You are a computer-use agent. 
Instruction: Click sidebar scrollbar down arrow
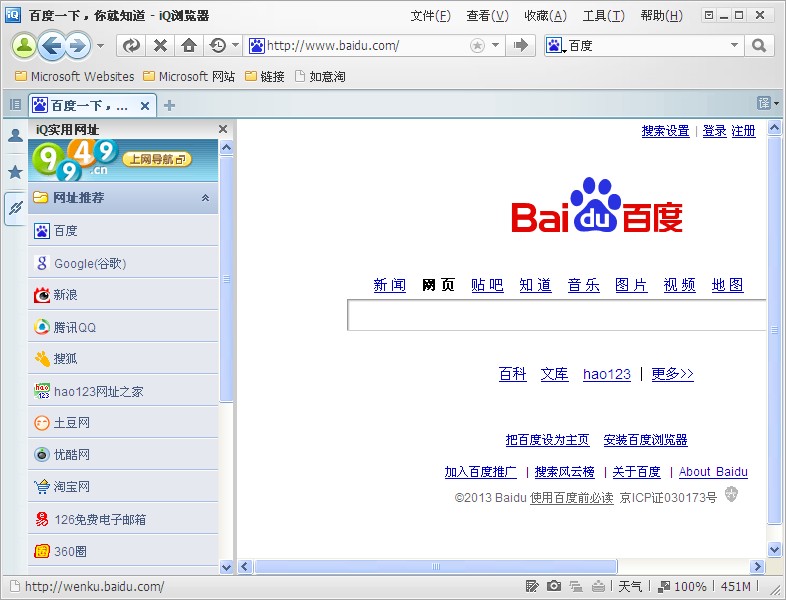(227, 567)
